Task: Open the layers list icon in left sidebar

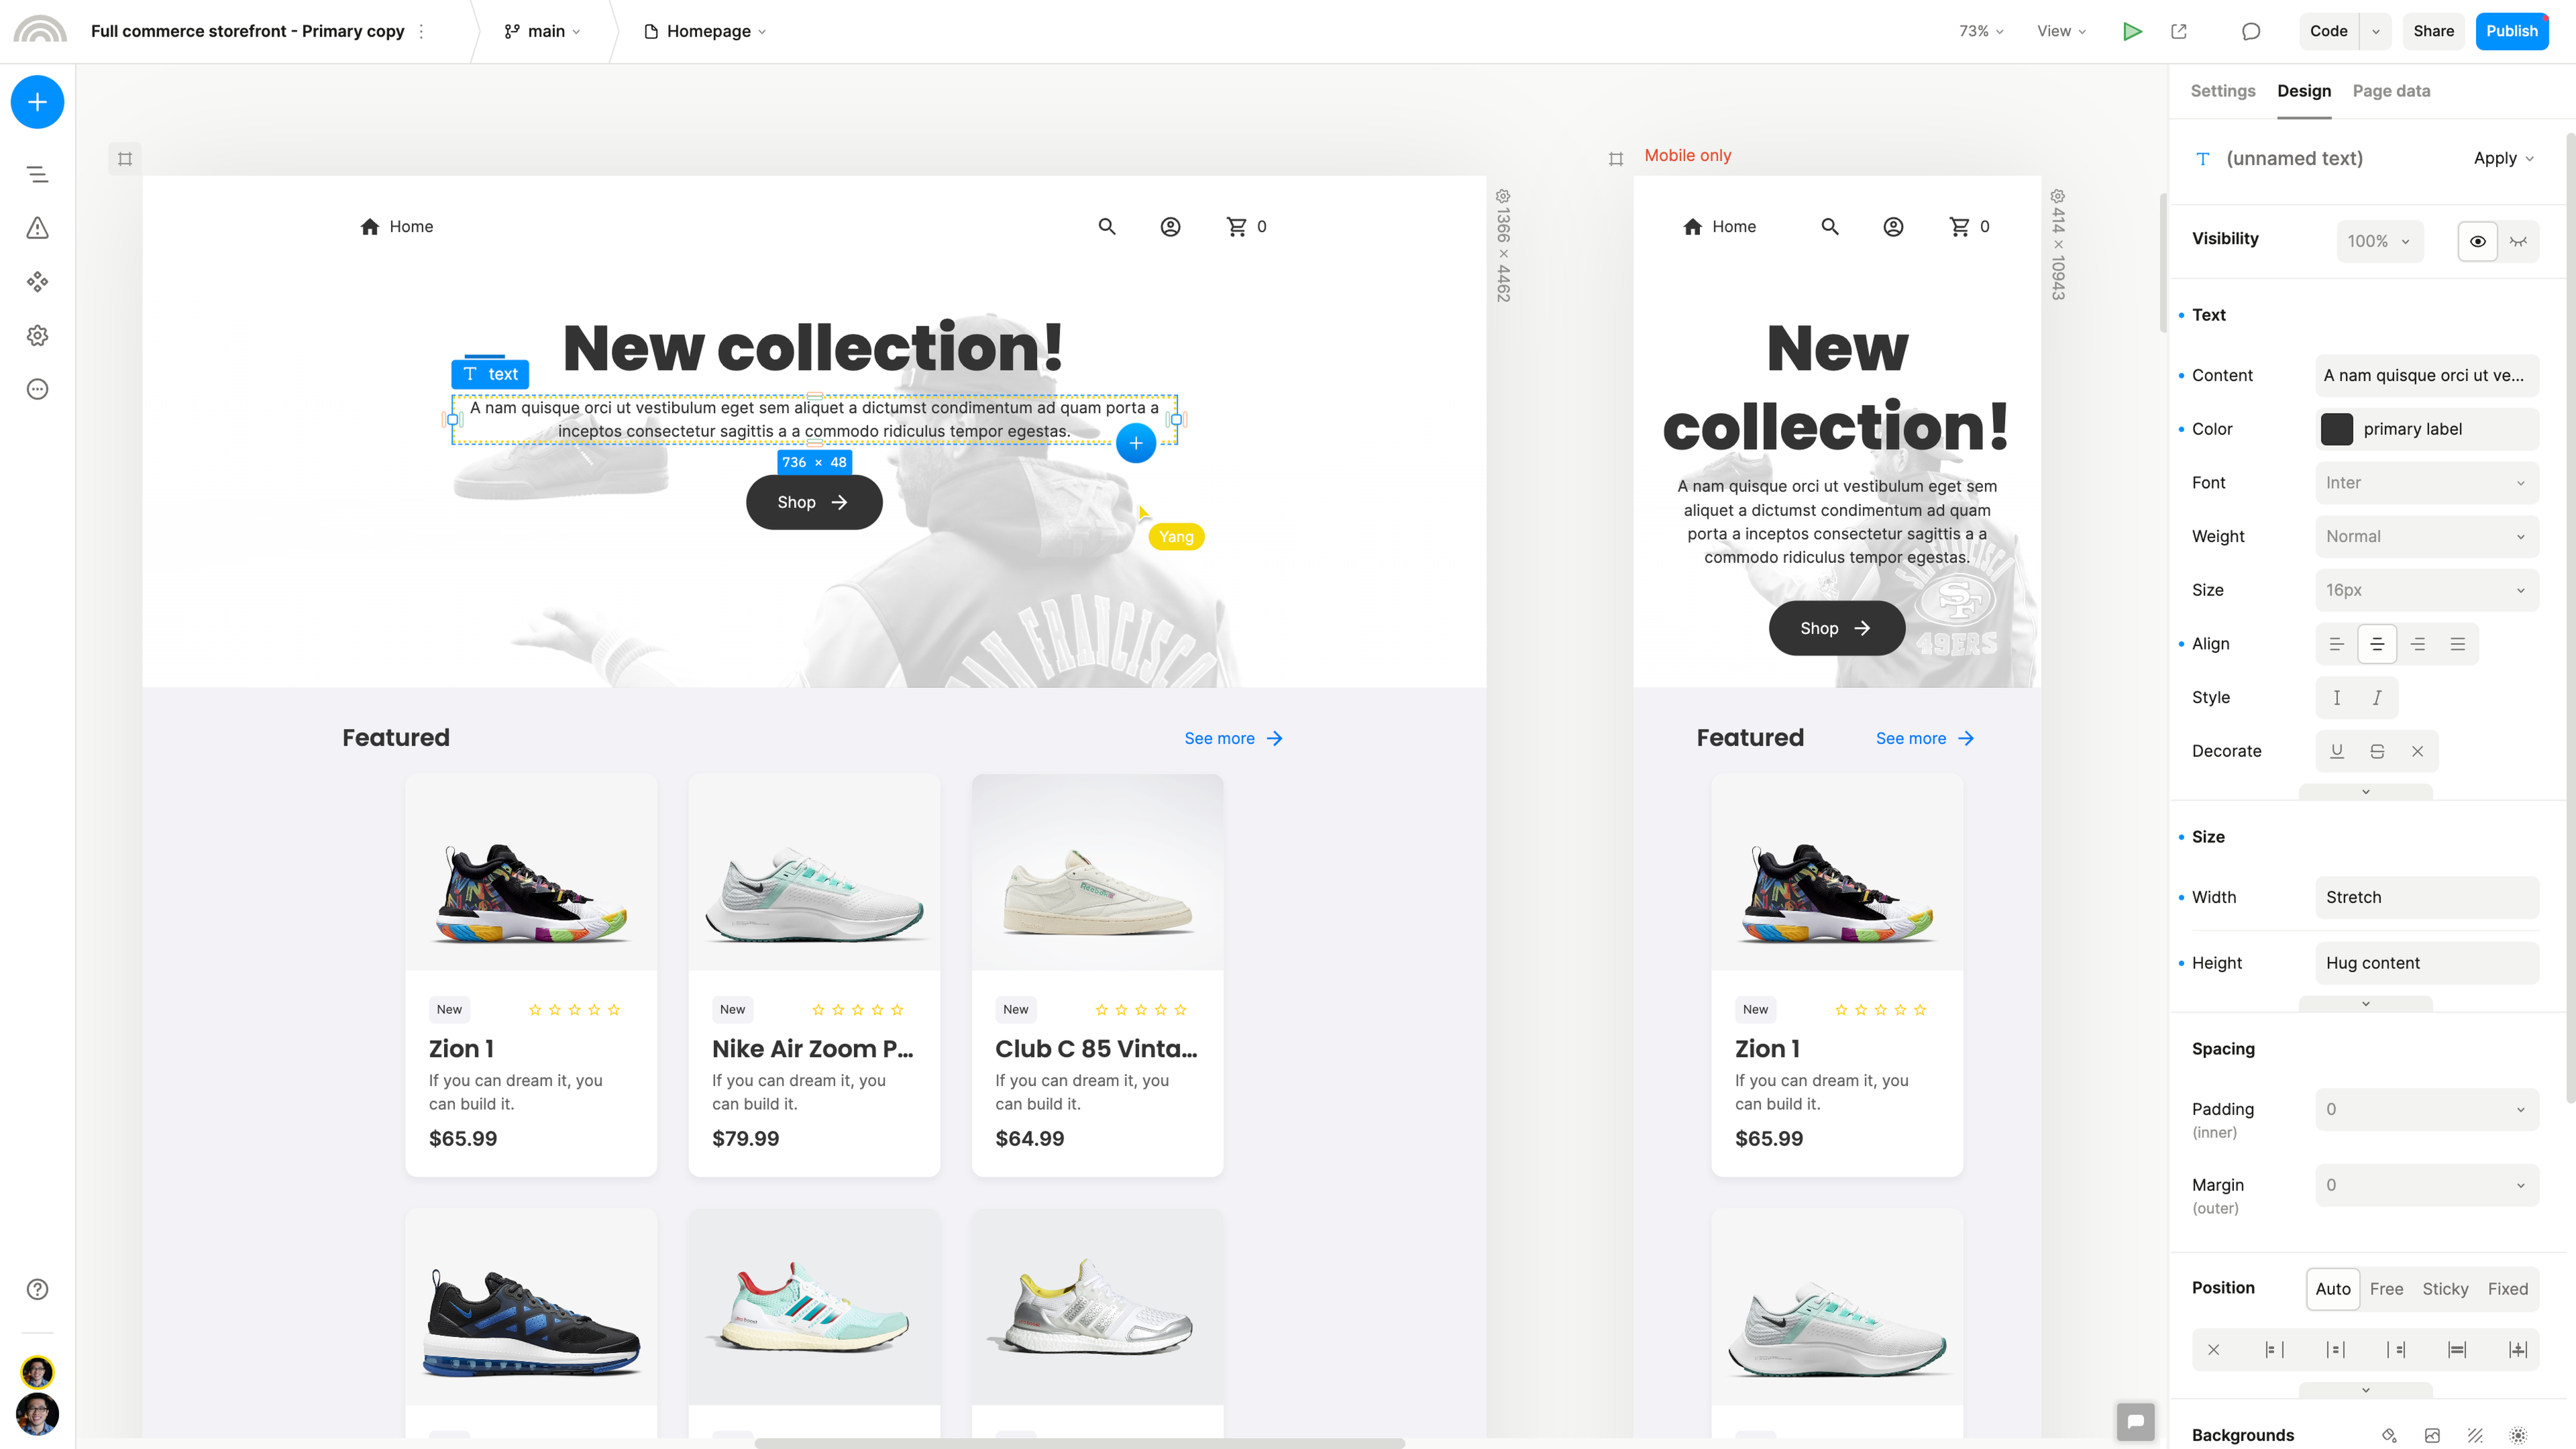Action: pyautogui.click(x=37, y=175)
